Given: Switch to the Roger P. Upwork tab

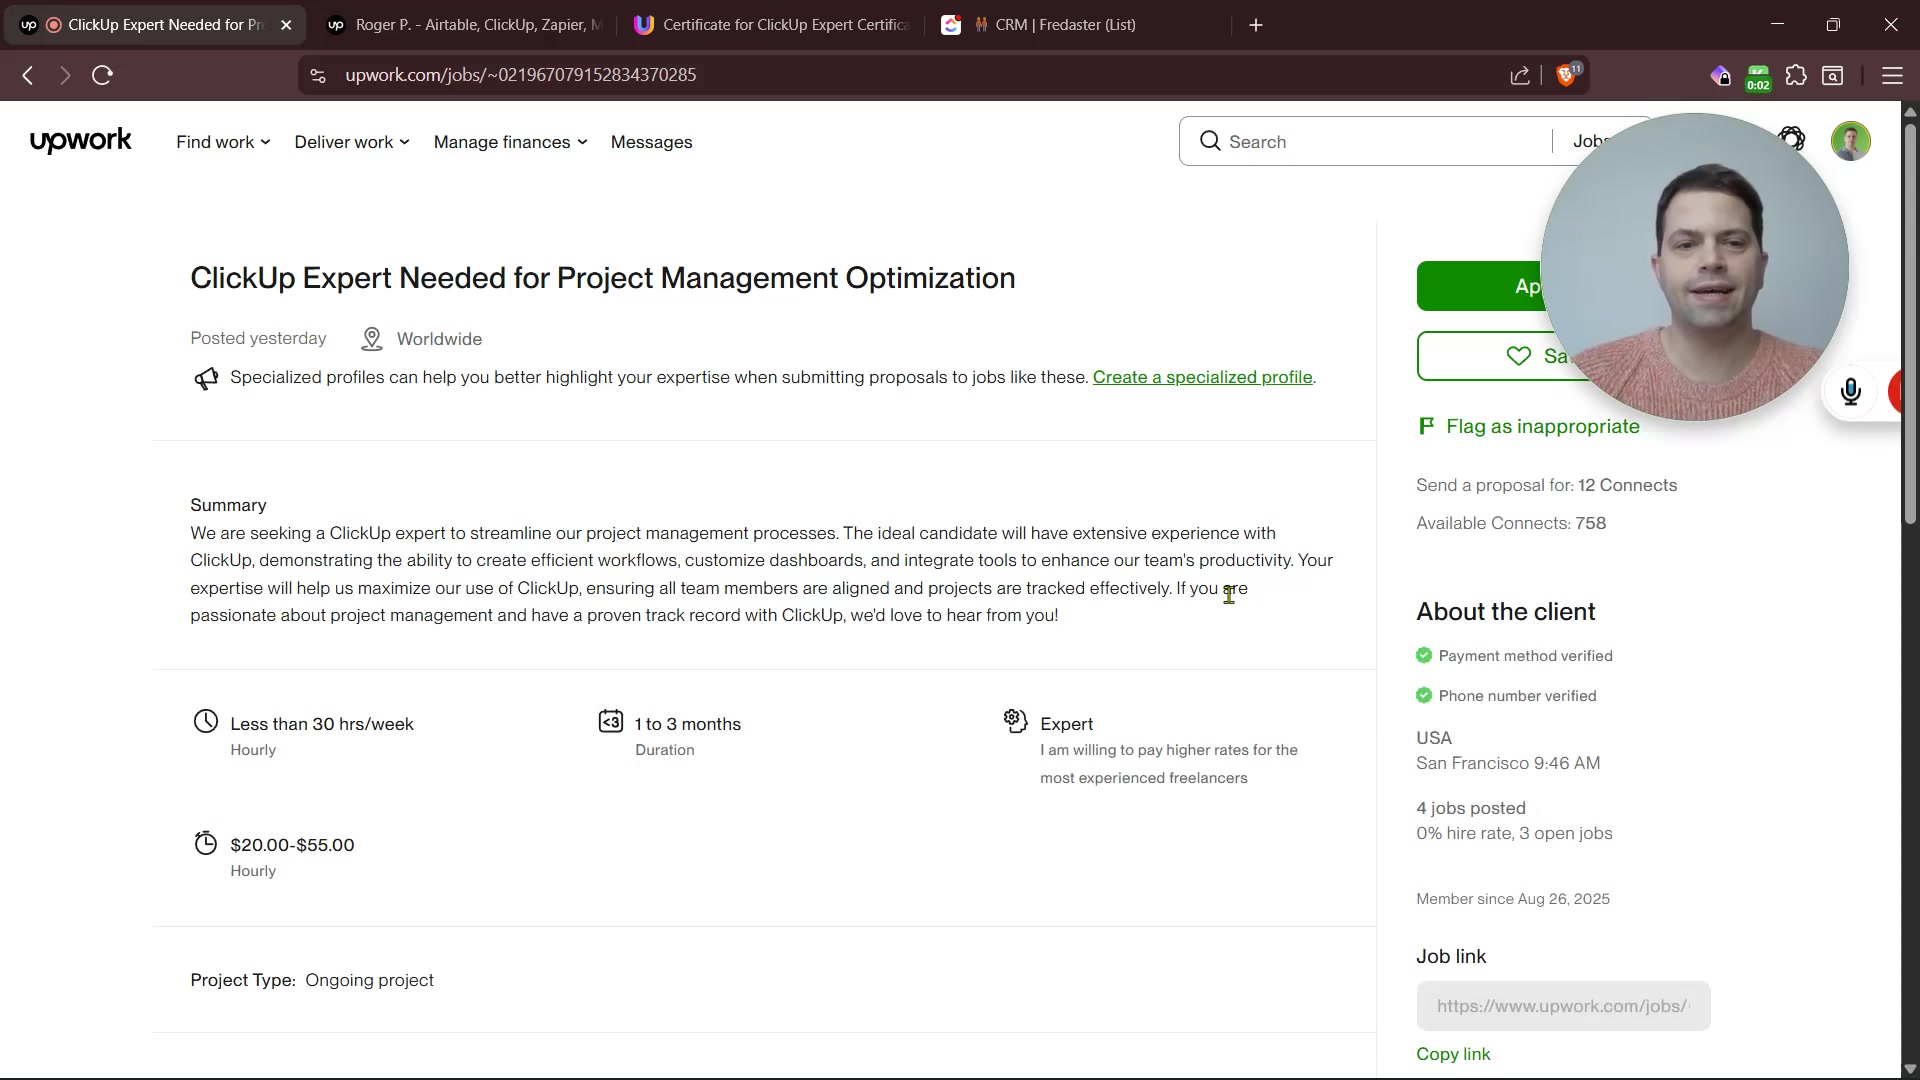Looking at the screenshot, I should coord(465,25).
